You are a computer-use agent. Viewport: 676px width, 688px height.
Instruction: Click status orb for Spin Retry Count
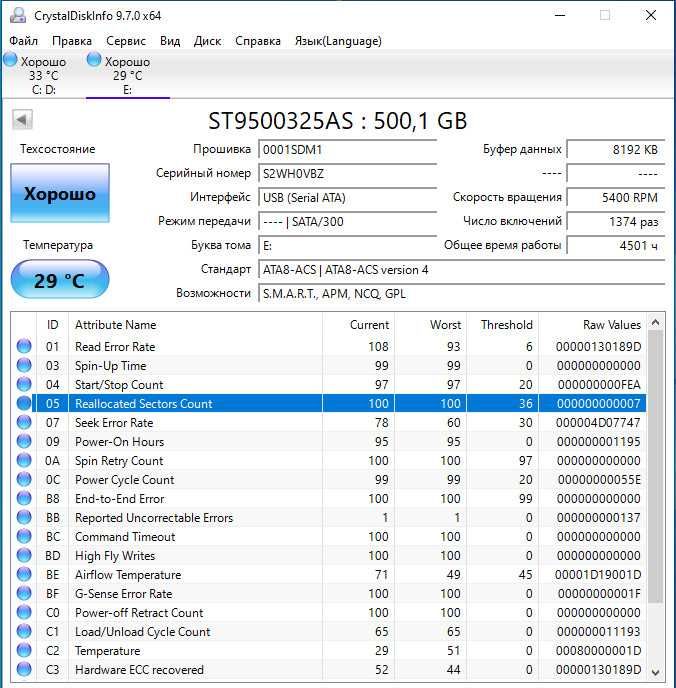click(24, 460)
